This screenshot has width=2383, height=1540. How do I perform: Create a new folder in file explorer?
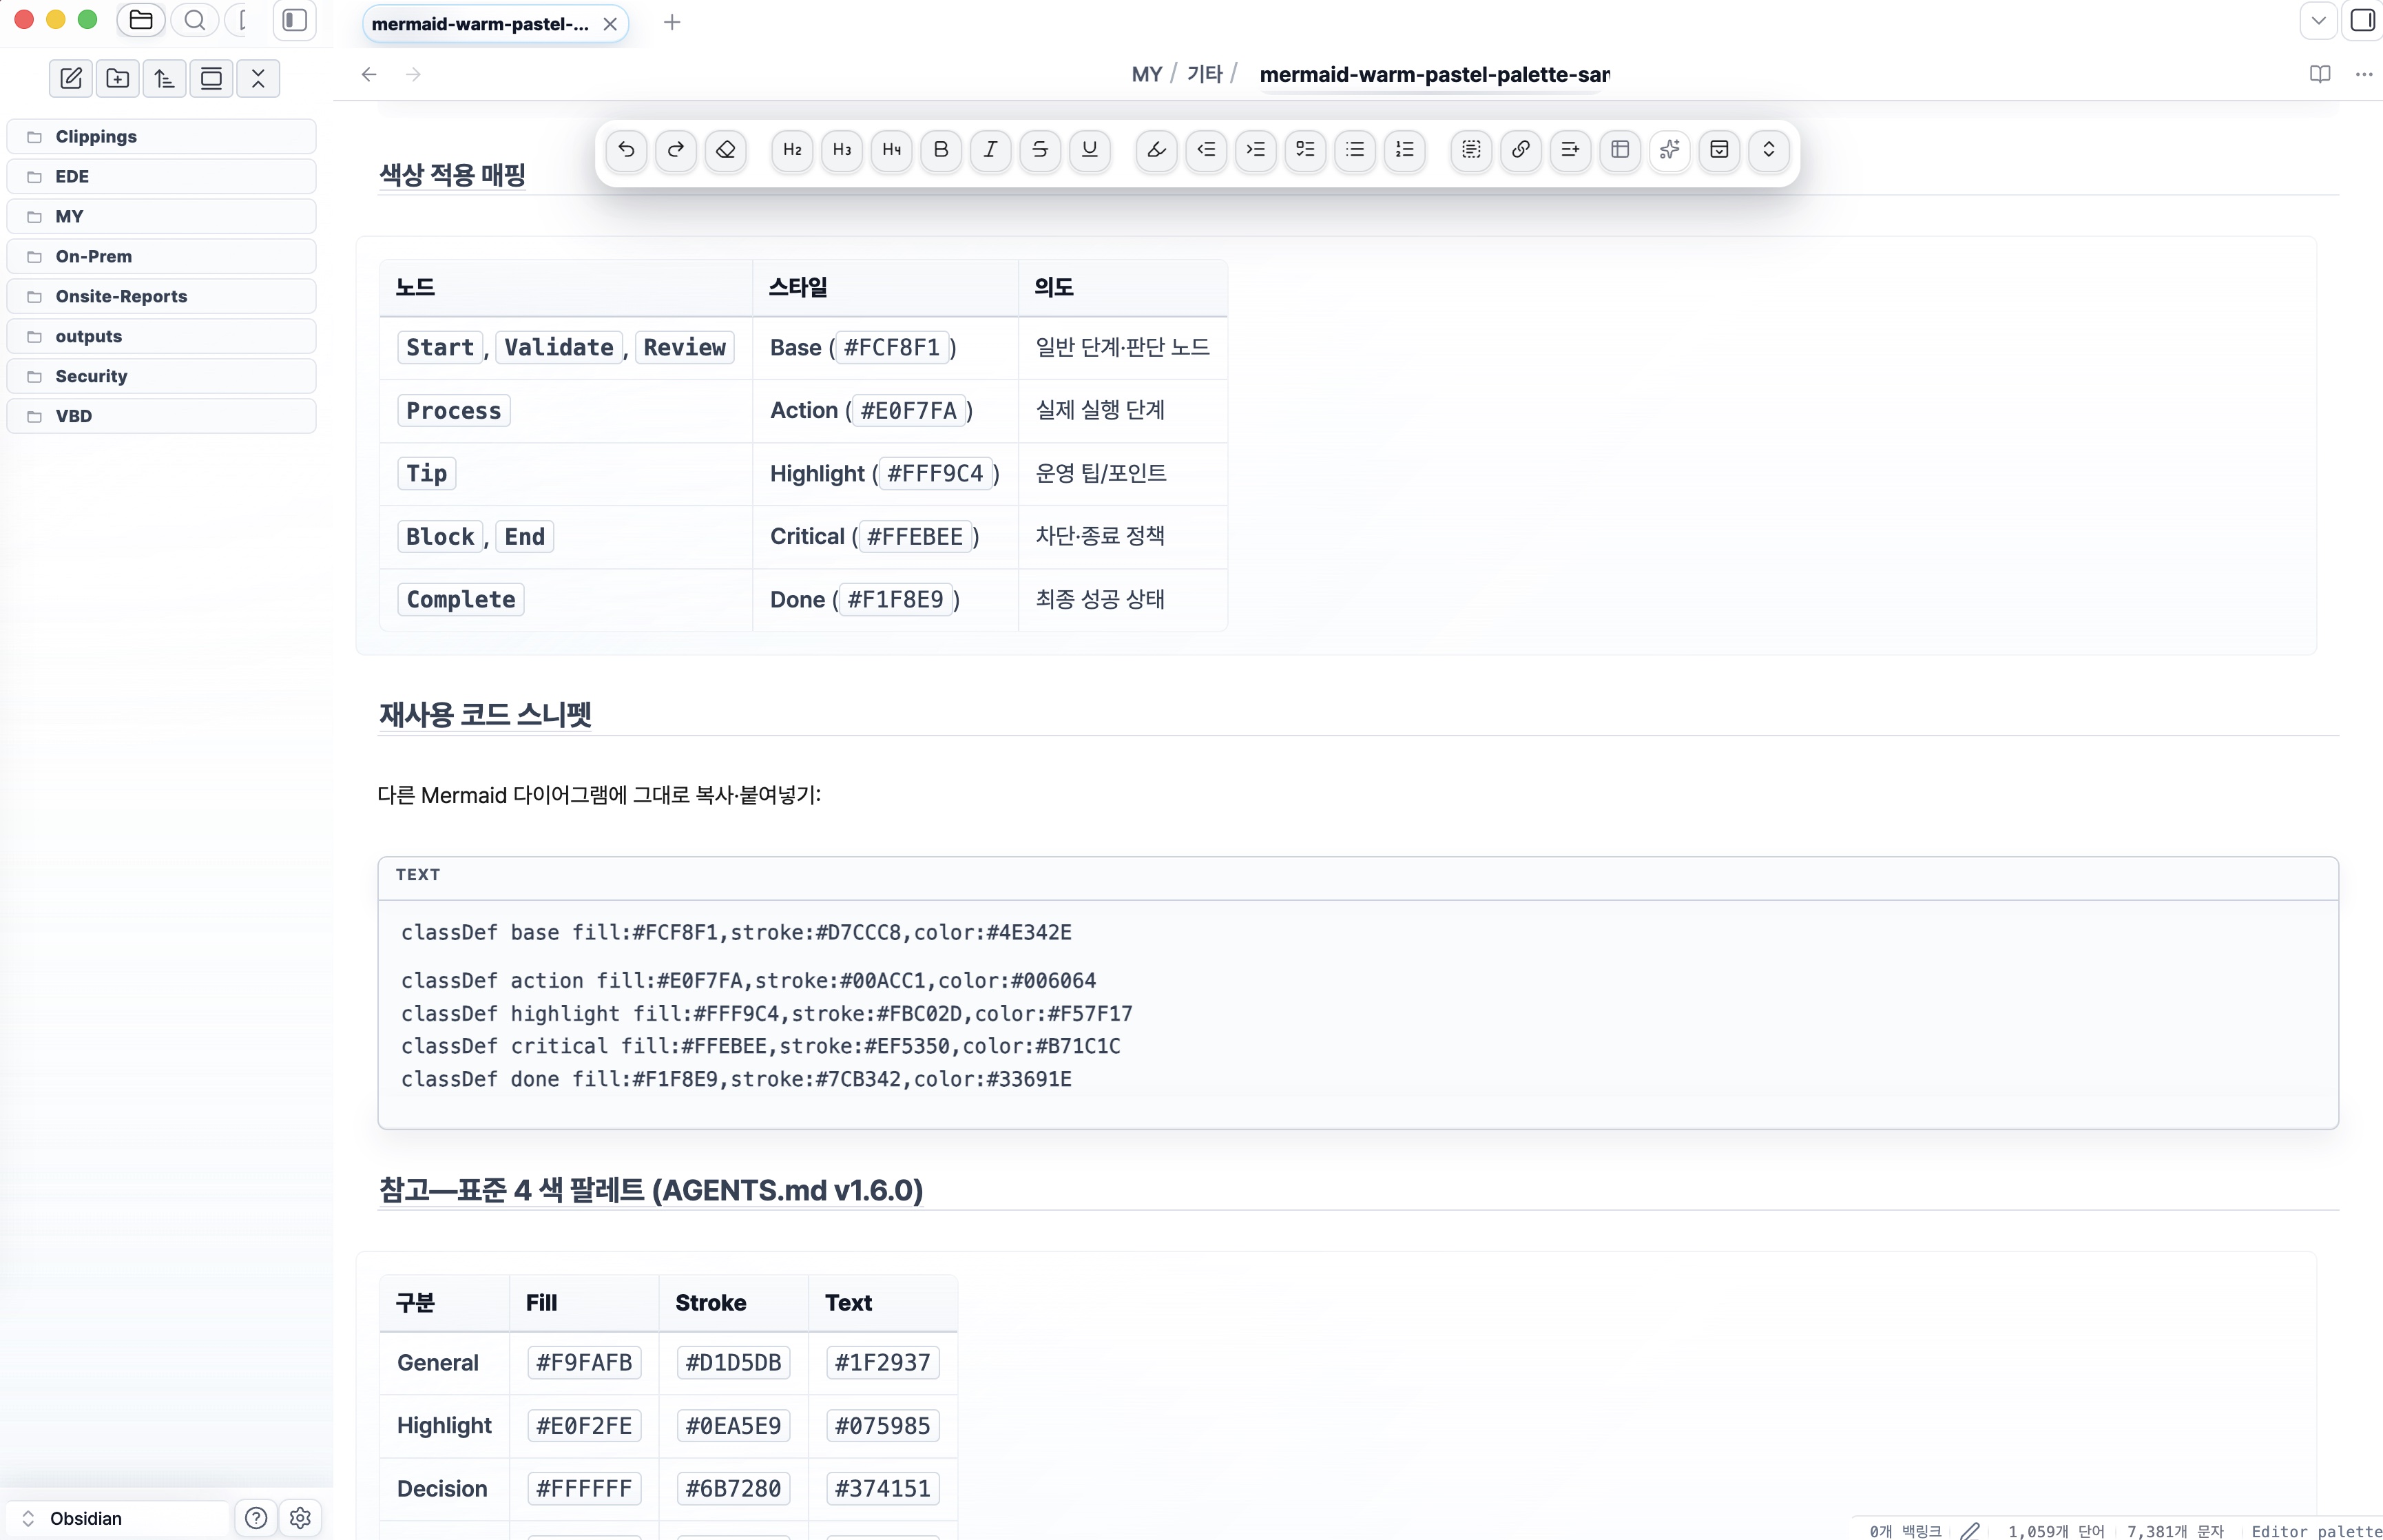click(x=118, y=79)
